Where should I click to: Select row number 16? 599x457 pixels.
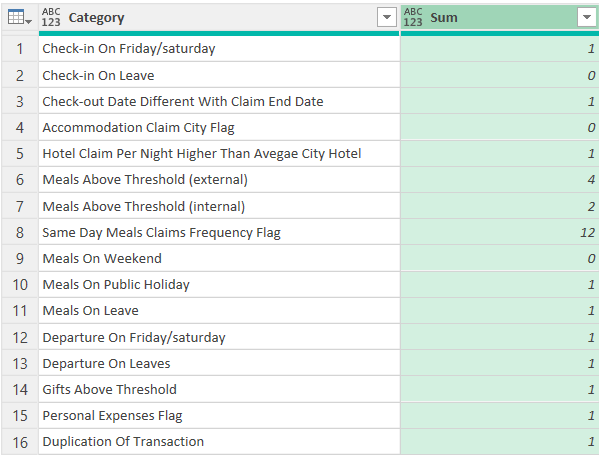20,442
